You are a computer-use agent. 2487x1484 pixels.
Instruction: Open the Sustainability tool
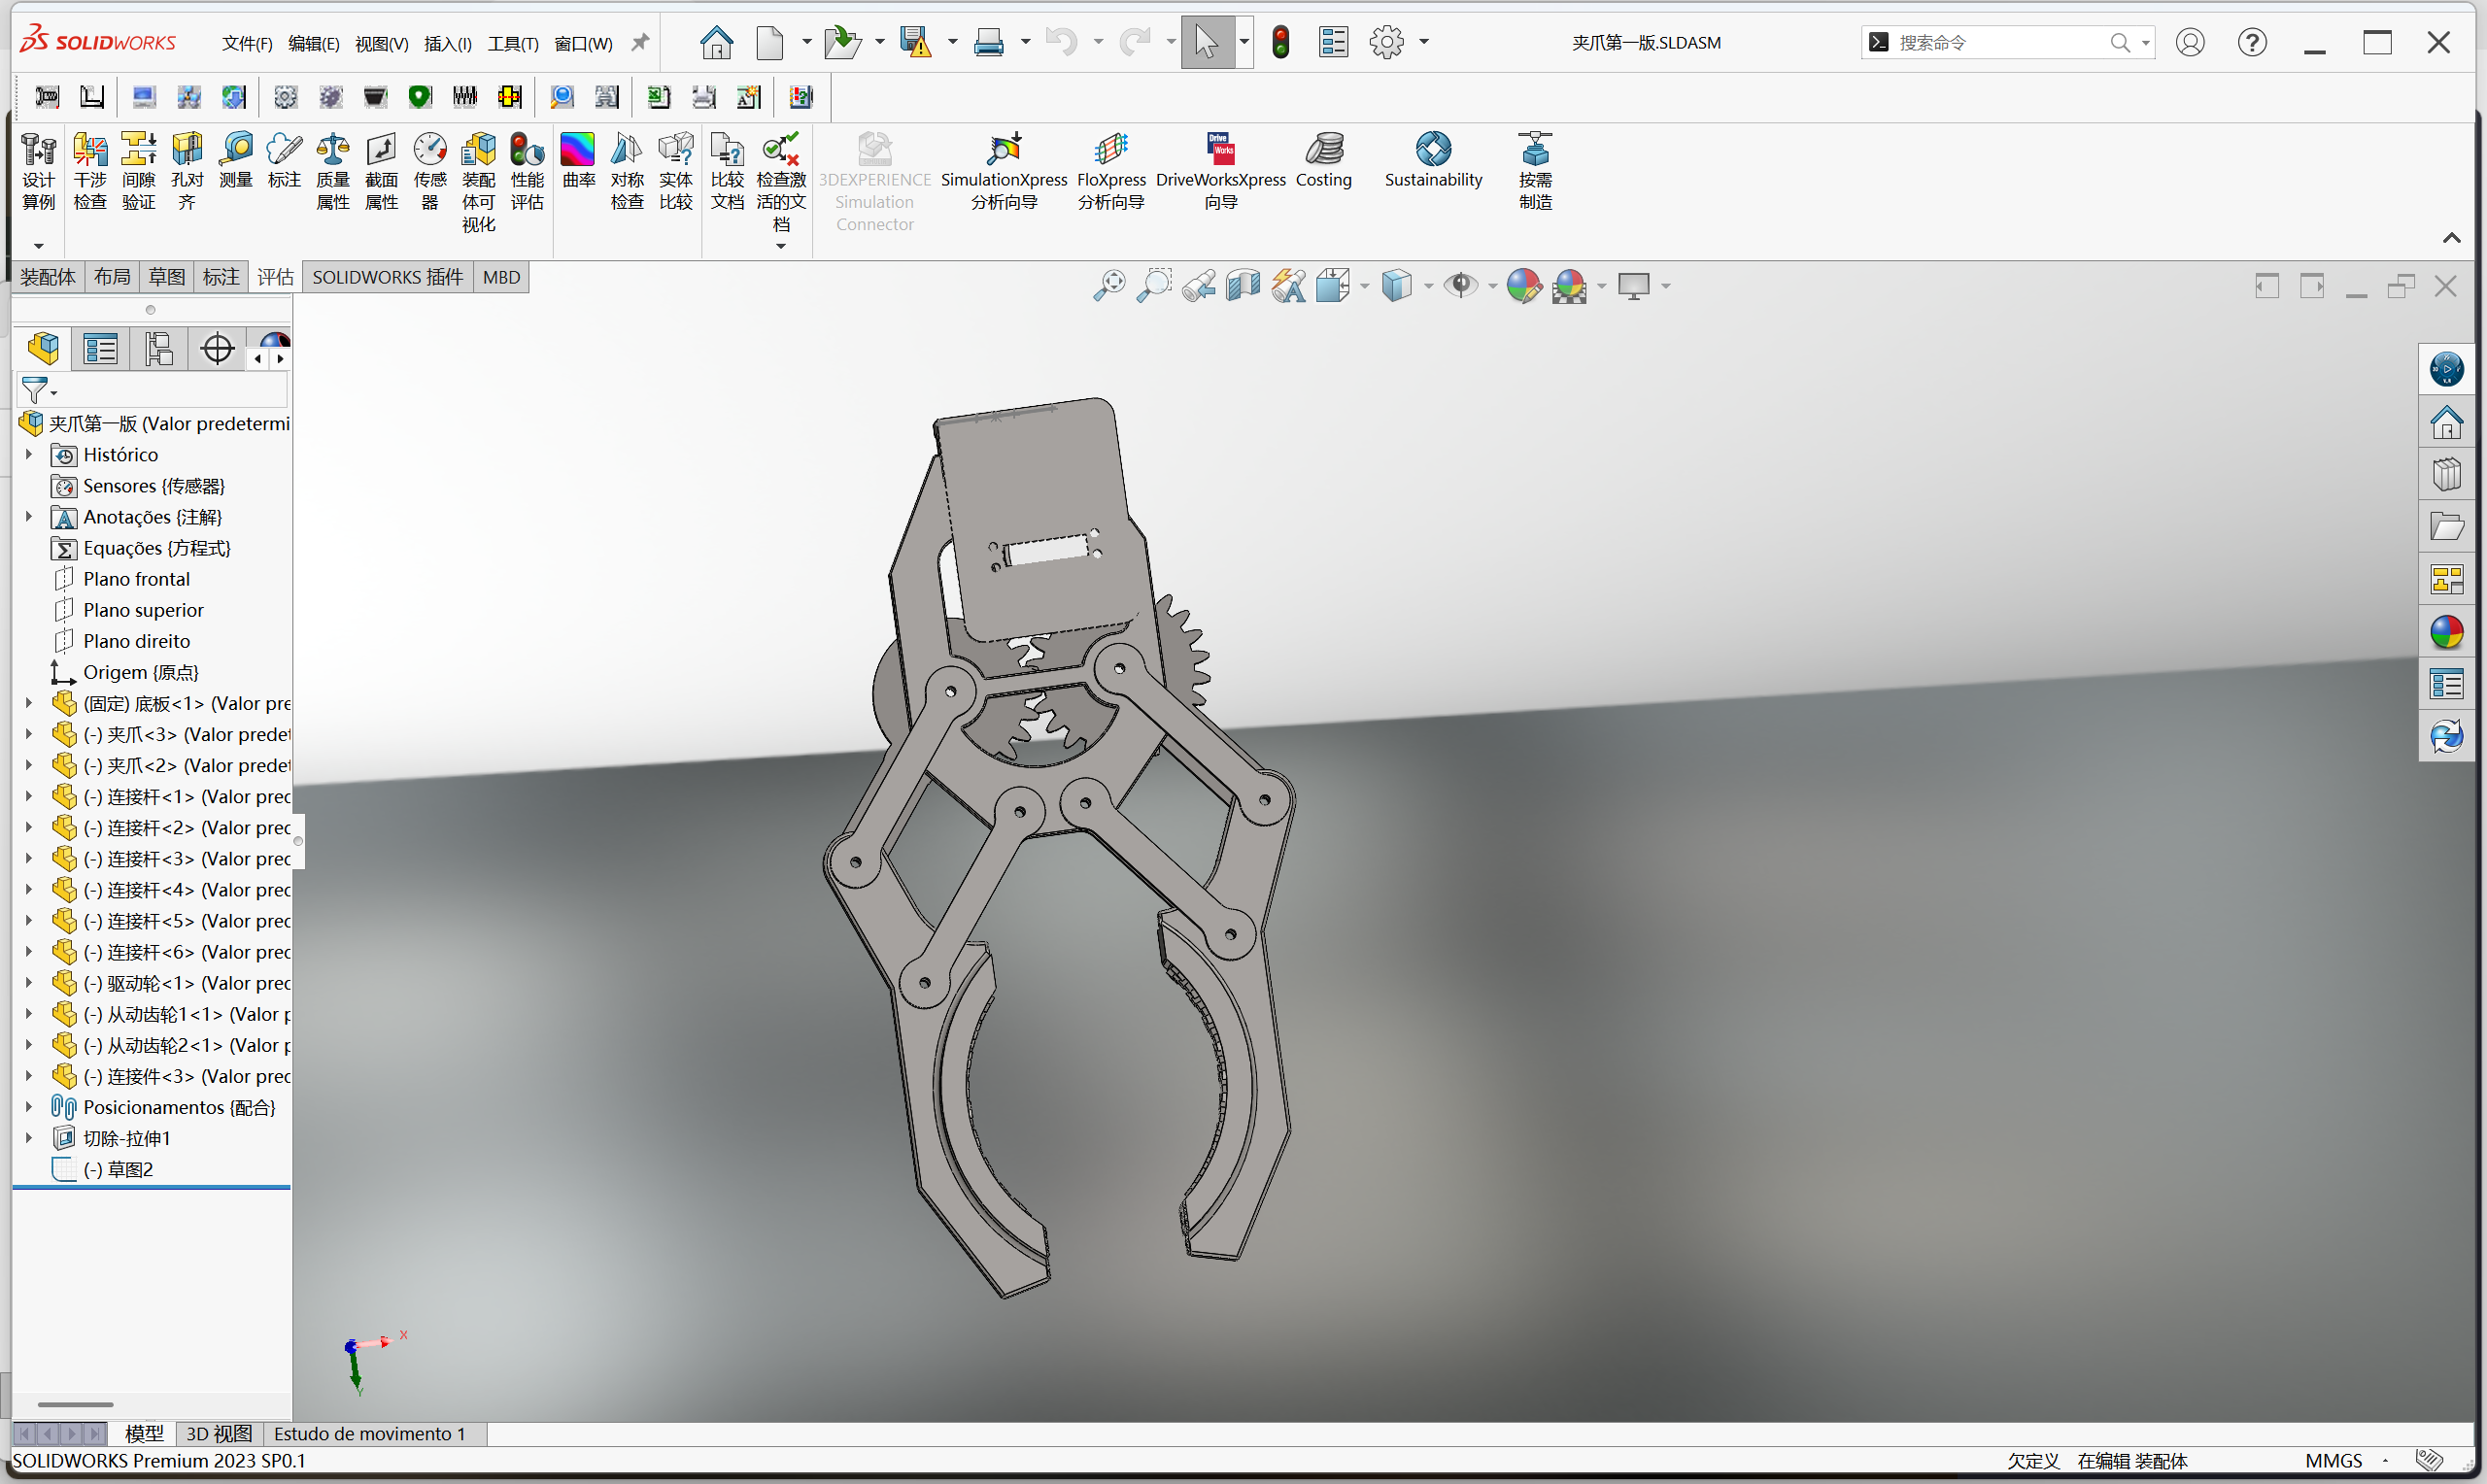(1432, 160)
